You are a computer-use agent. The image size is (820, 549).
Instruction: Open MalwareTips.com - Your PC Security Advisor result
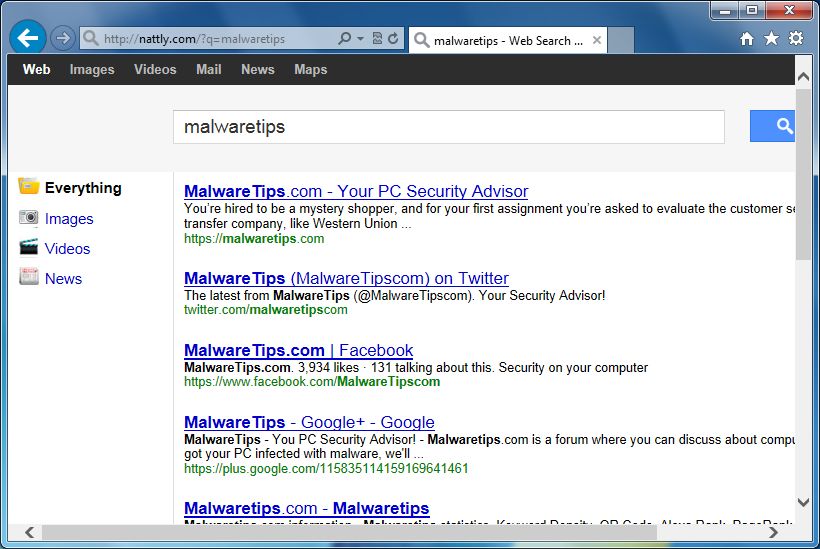click(356, 191)
